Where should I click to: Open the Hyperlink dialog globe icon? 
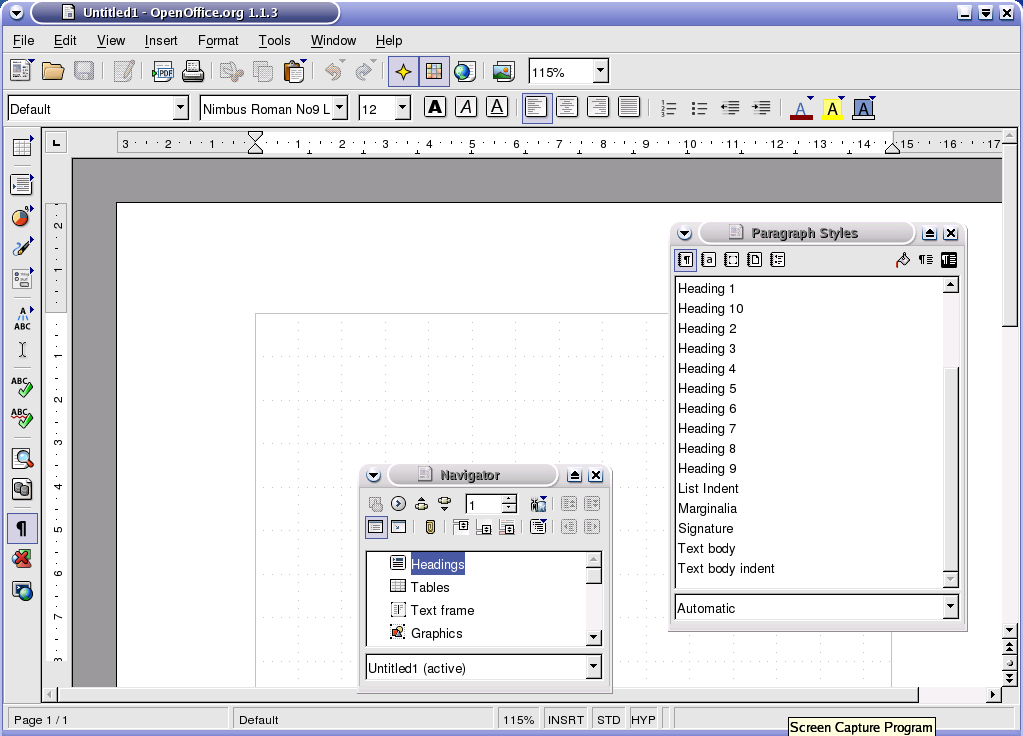pyautogui.click(x=465, y=71)
